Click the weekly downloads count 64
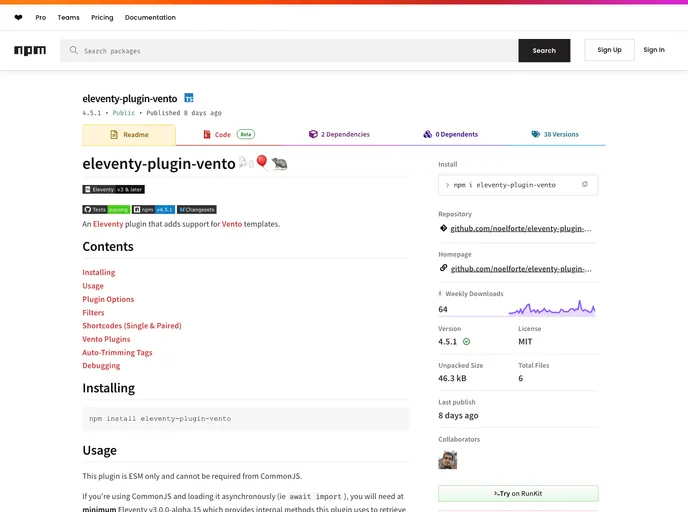This screenshot has height=512, width=688. click(443, 309)
